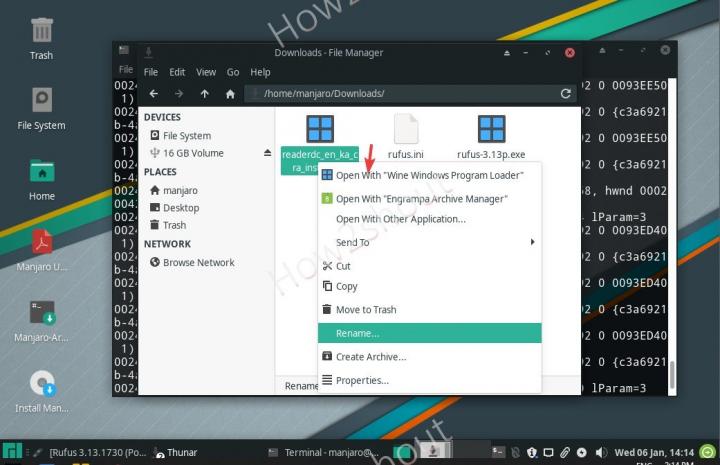Choose Rename from context menu
The width and height of the screenshot is (720, 465).
(x=357, y=333)
